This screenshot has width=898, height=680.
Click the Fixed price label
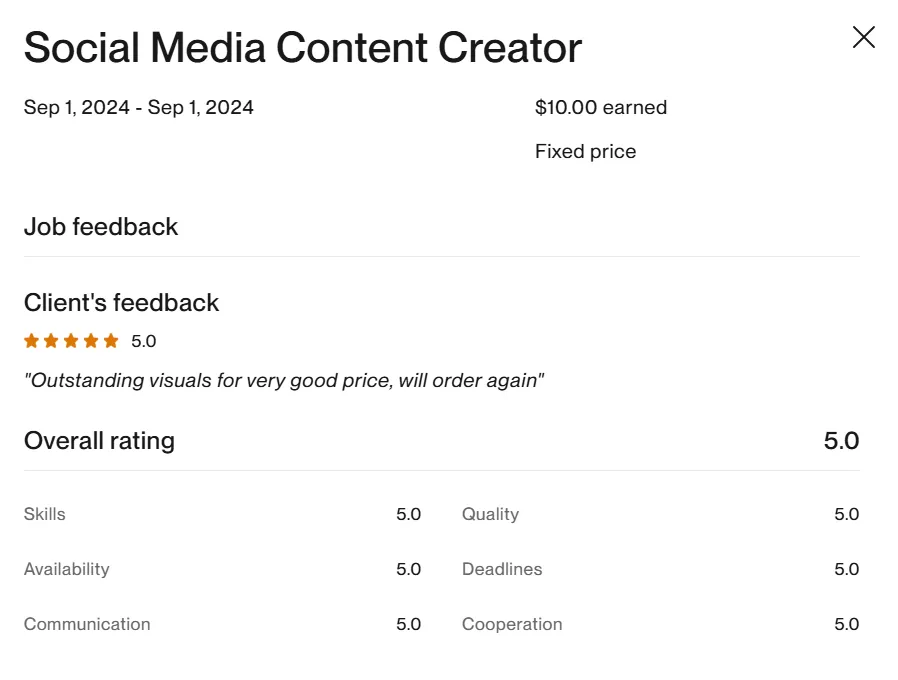click(585, 151)
